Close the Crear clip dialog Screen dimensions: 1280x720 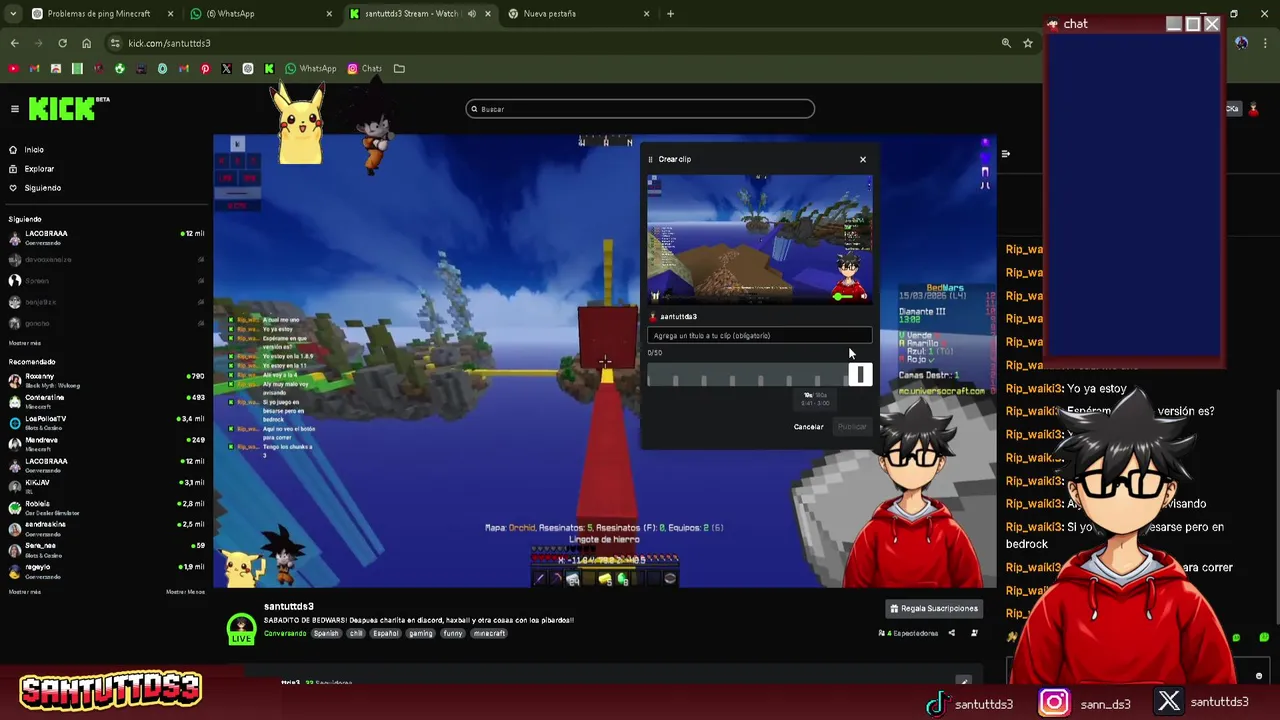tap(863, 159)
